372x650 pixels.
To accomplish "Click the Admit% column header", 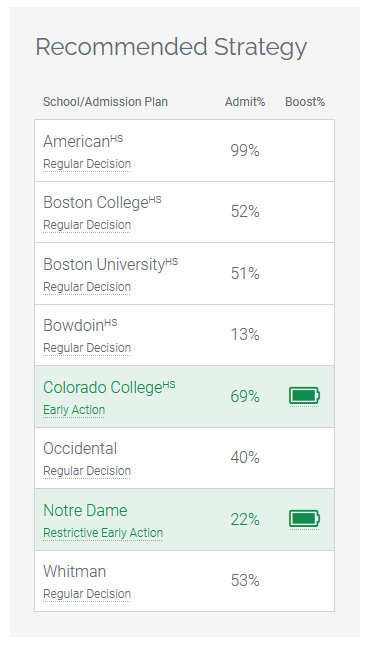I will pos(245,102).
